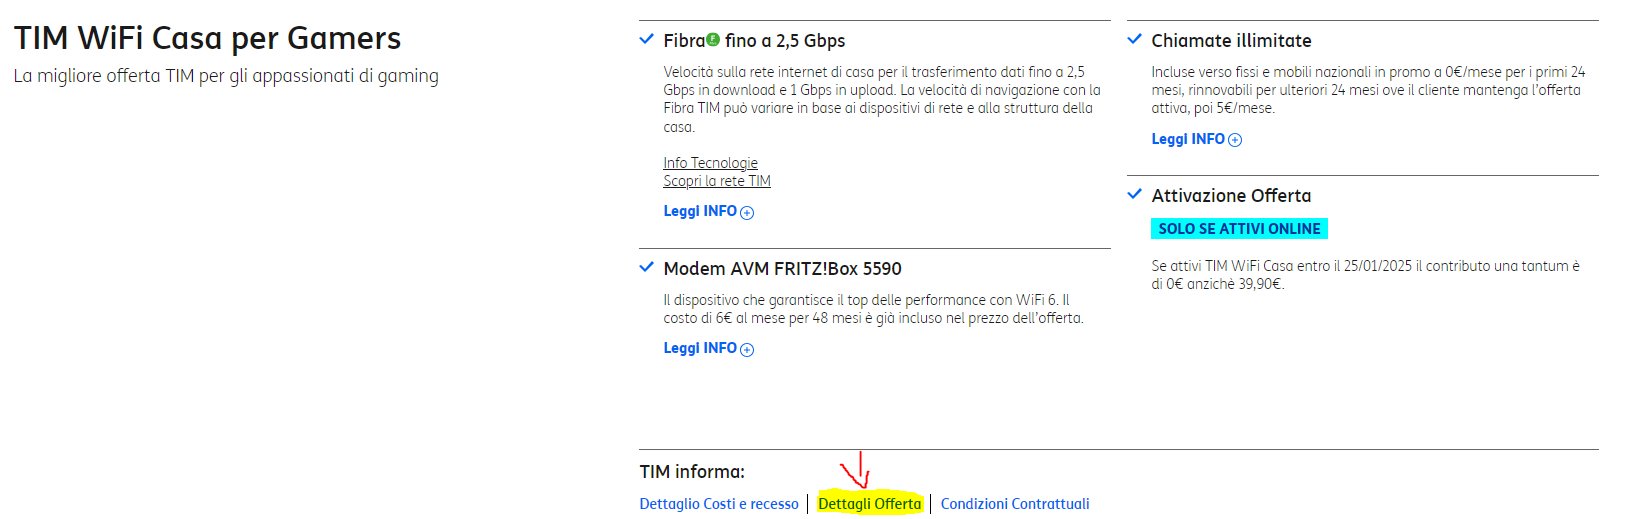Click the plus circle icon in the Fibra section

tap(747, 212)
